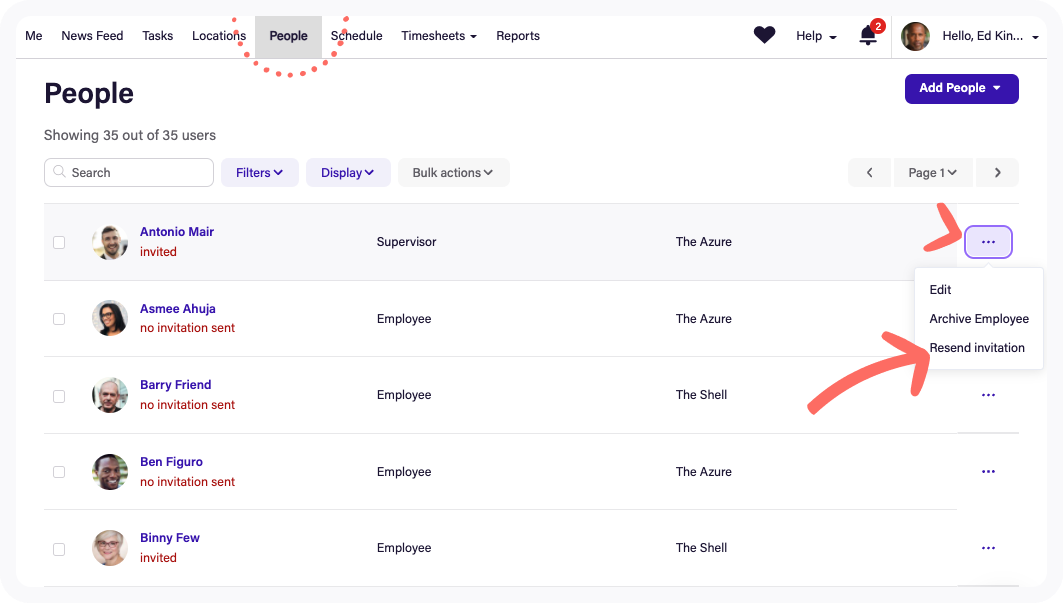Viewport: 1063px width, 603px height.
Task: Open the notifications bell icon
Action: pyautogui.click(x=868, y=36)
